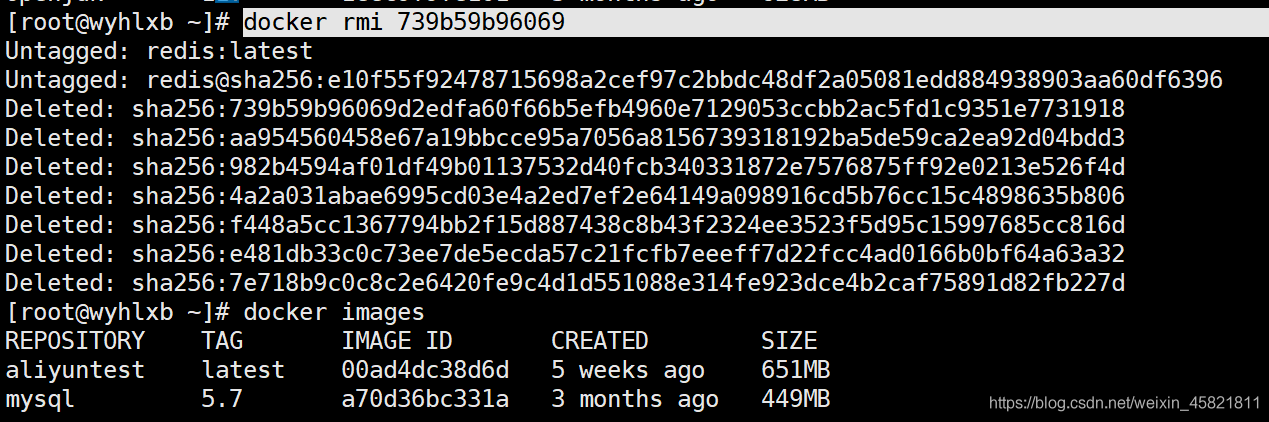
Task: Click the image ID 00ad4dc38d6d
Action: pos(425,370)
